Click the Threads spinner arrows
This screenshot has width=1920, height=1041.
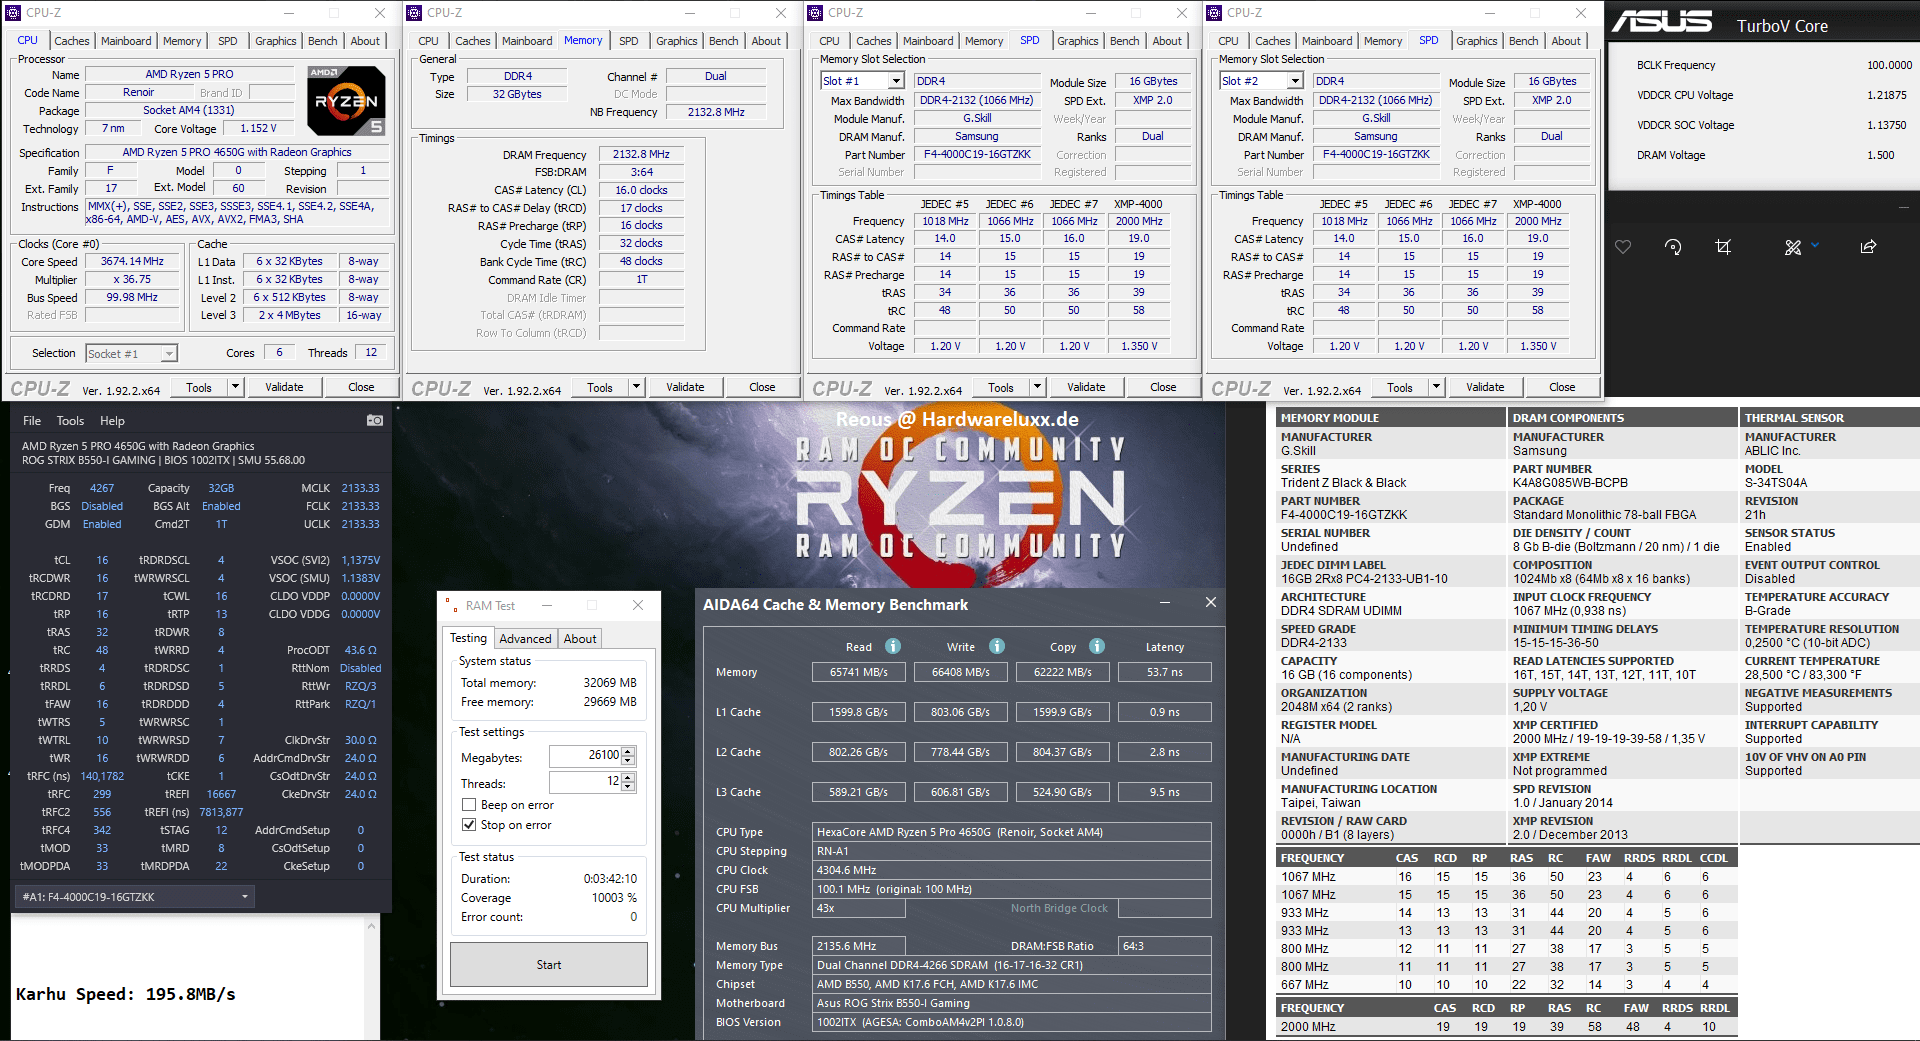point(628,782)
